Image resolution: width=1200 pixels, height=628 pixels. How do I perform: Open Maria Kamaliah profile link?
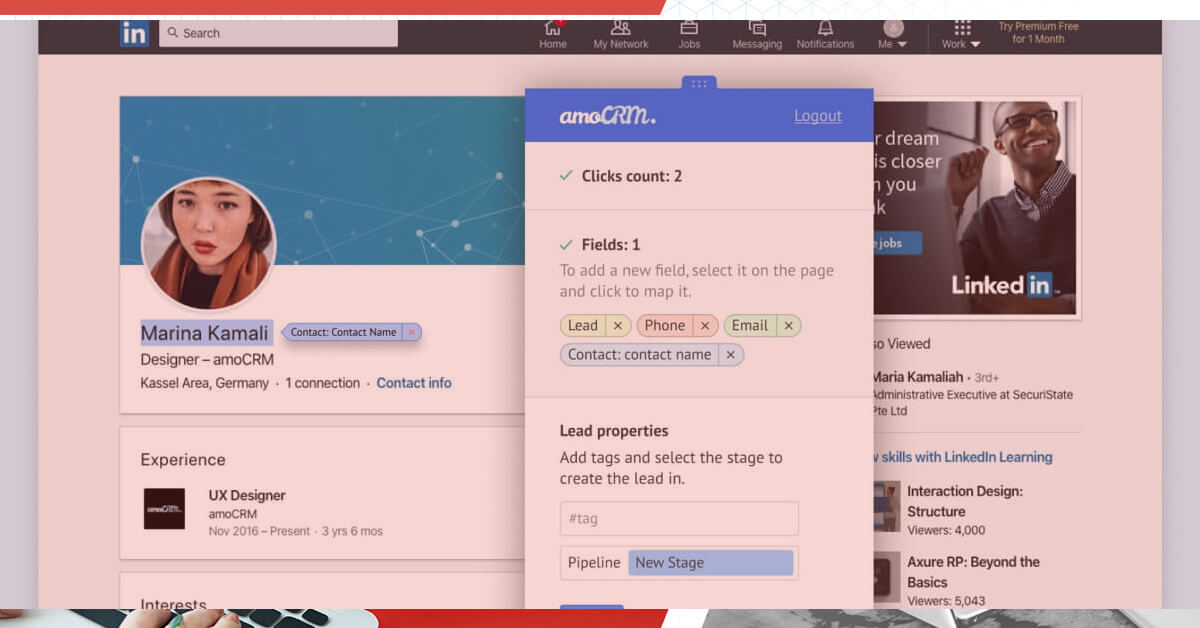[917, 377]
